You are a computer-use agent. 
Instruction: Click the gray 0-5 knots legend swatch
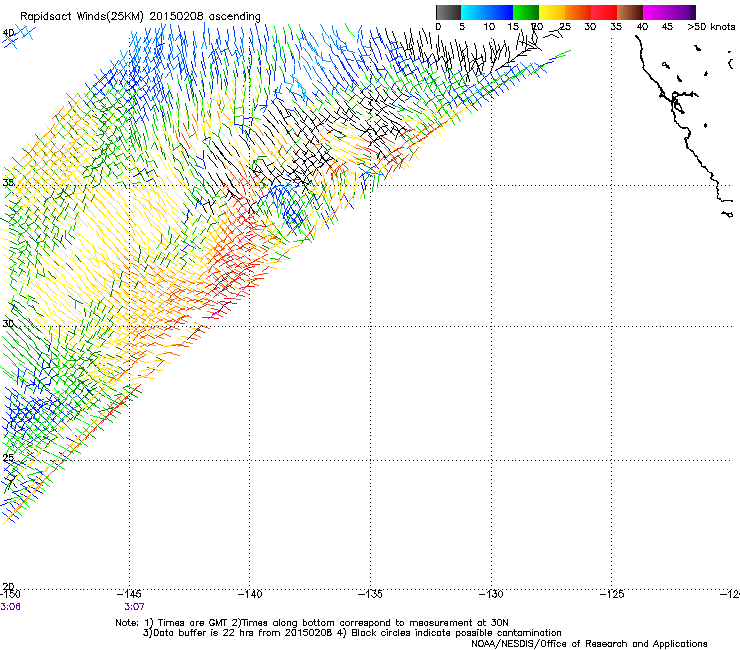448,12
